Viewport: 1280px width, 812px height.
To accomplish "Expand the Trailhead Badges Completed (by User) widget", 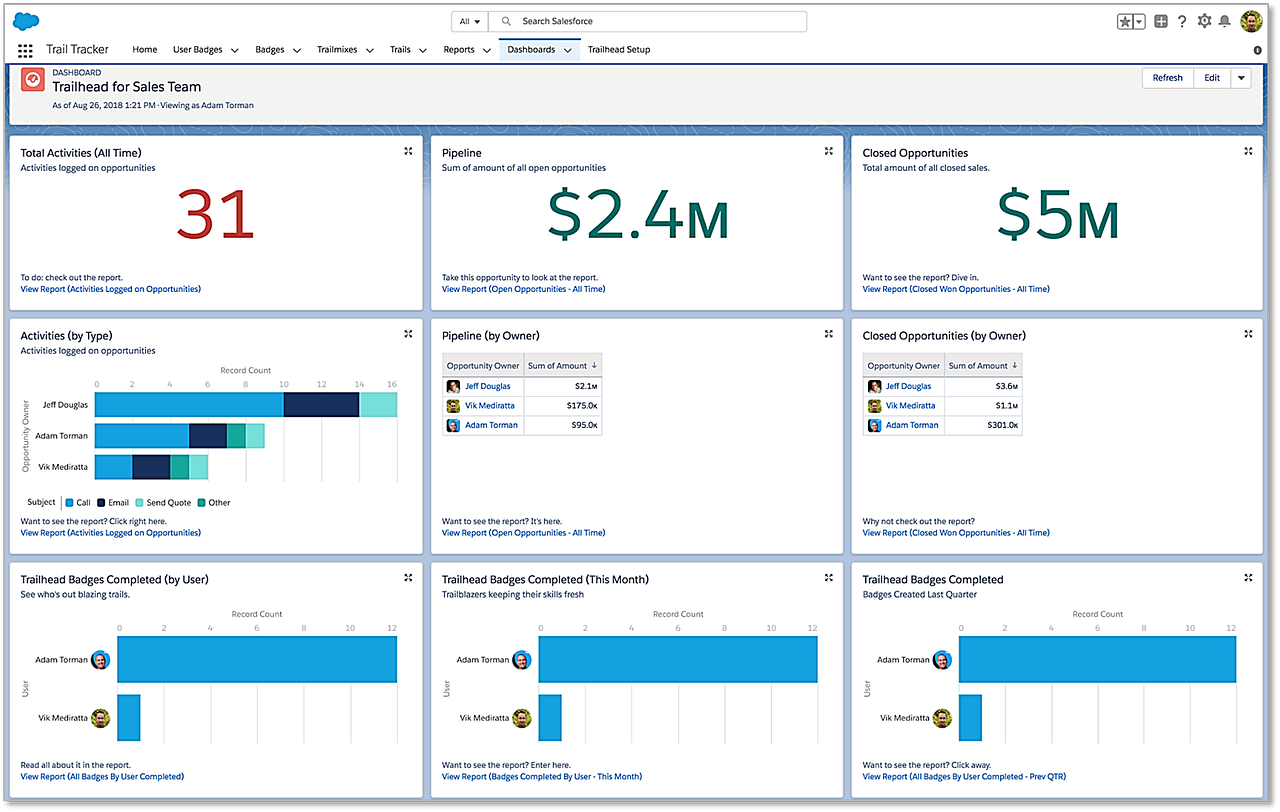I will pyautogui.click(x=408, y=577).
